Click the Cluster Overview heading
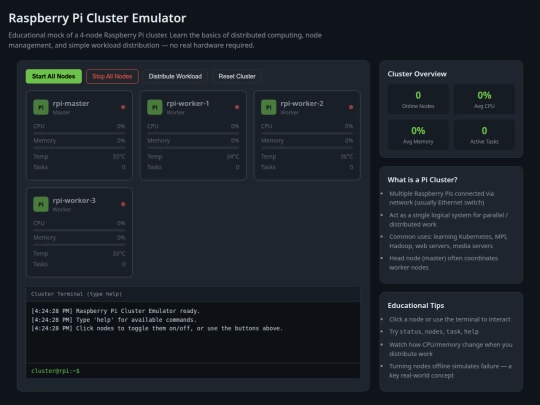 tap(417, 74)
